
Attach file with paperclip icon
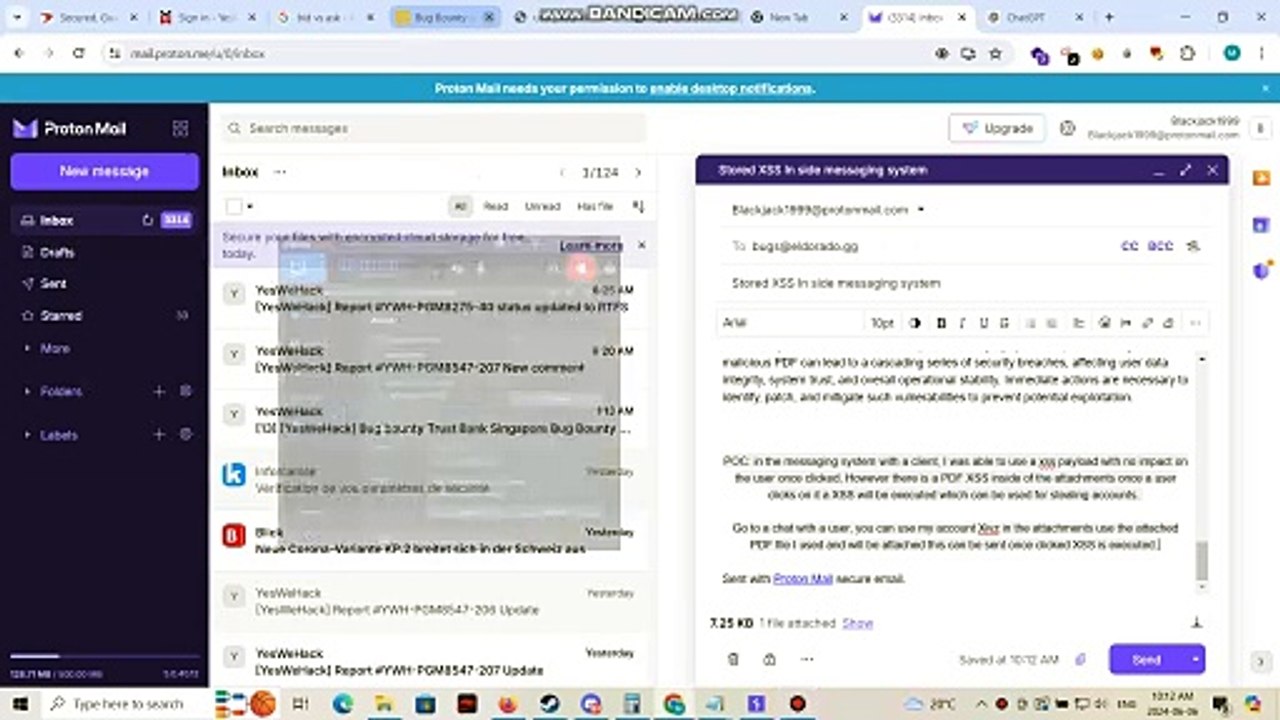tap(1080, 659)
